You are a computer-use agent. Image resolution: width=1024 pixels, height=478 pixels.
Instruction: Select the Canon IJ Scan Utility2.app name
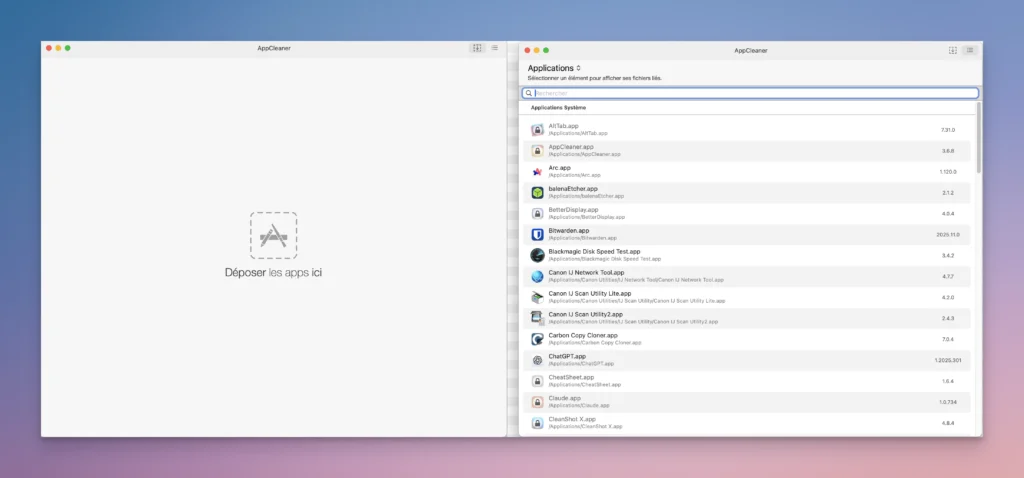[586, 314]
